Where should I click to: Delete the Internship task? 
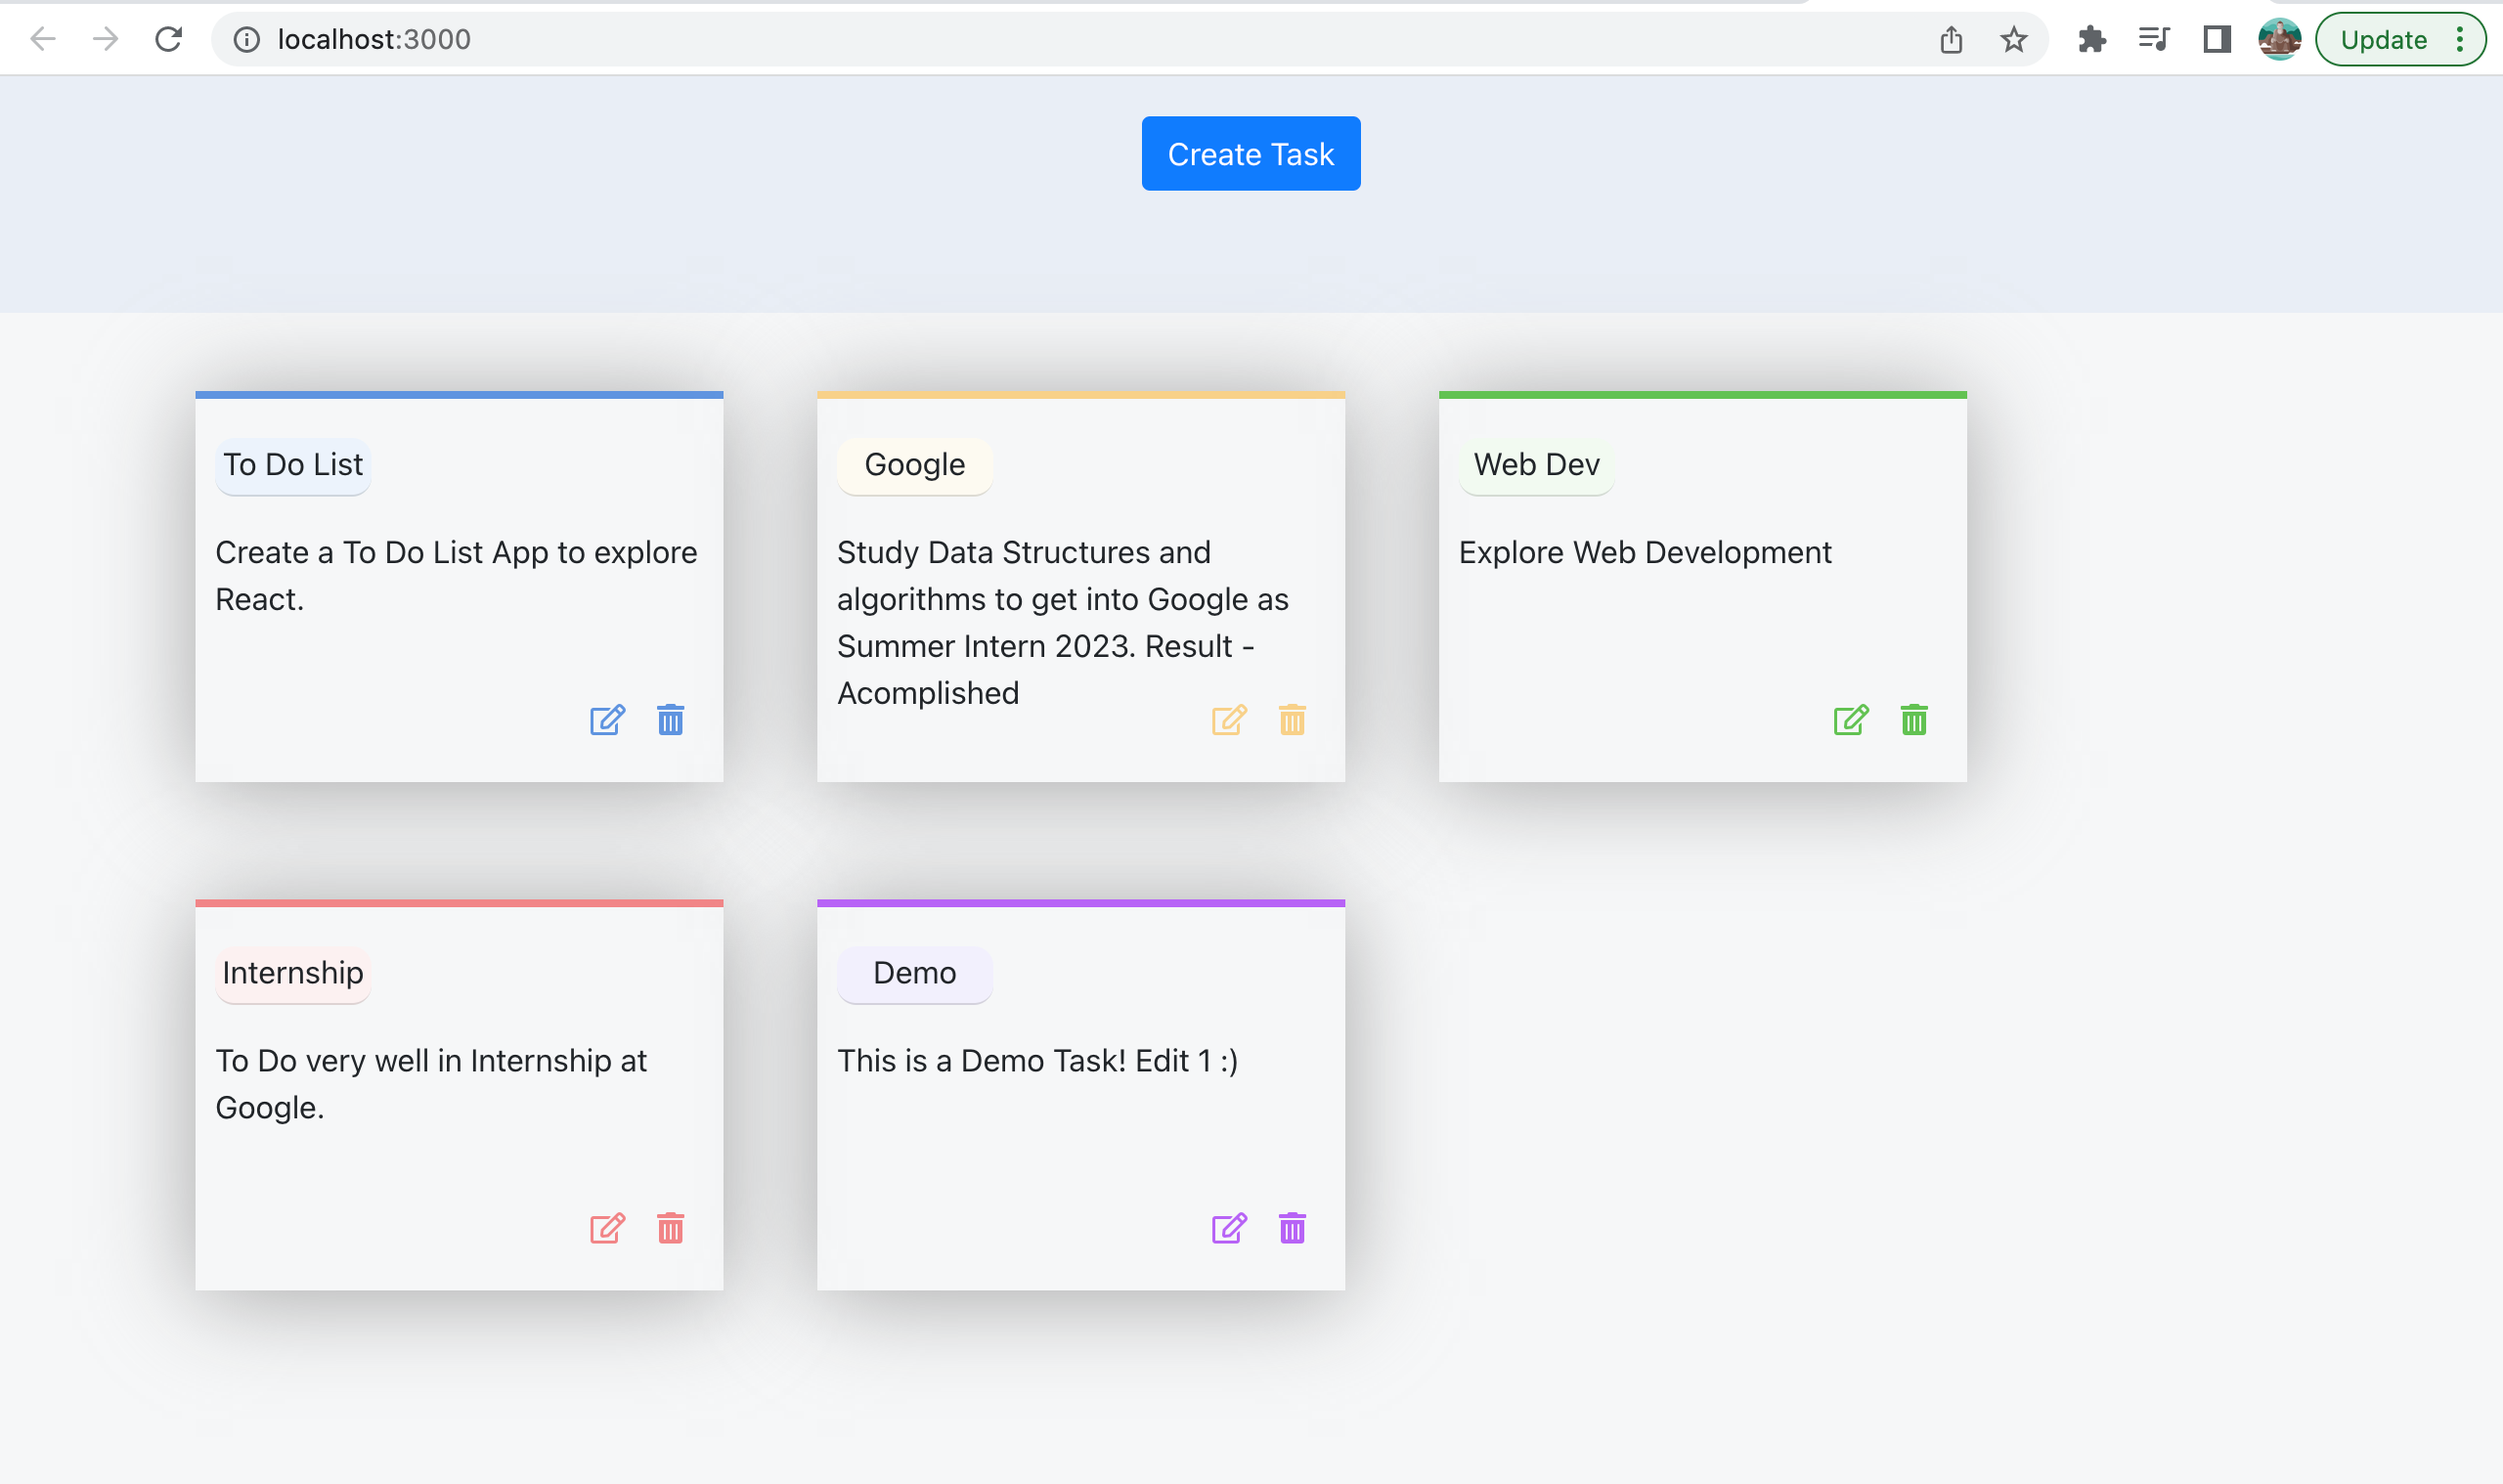[x=670, y=1229]
